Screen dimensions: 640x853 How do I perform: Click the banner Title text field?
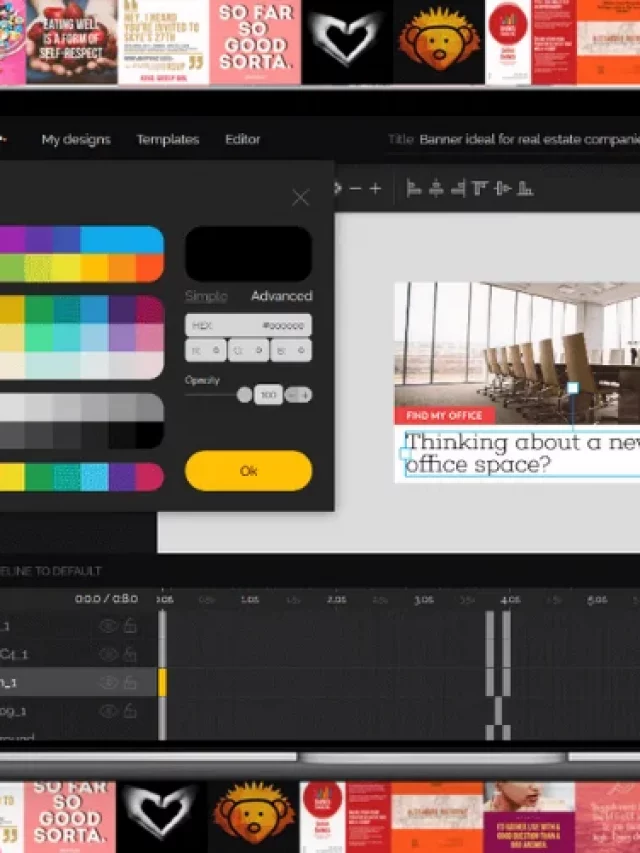(529, 139)
